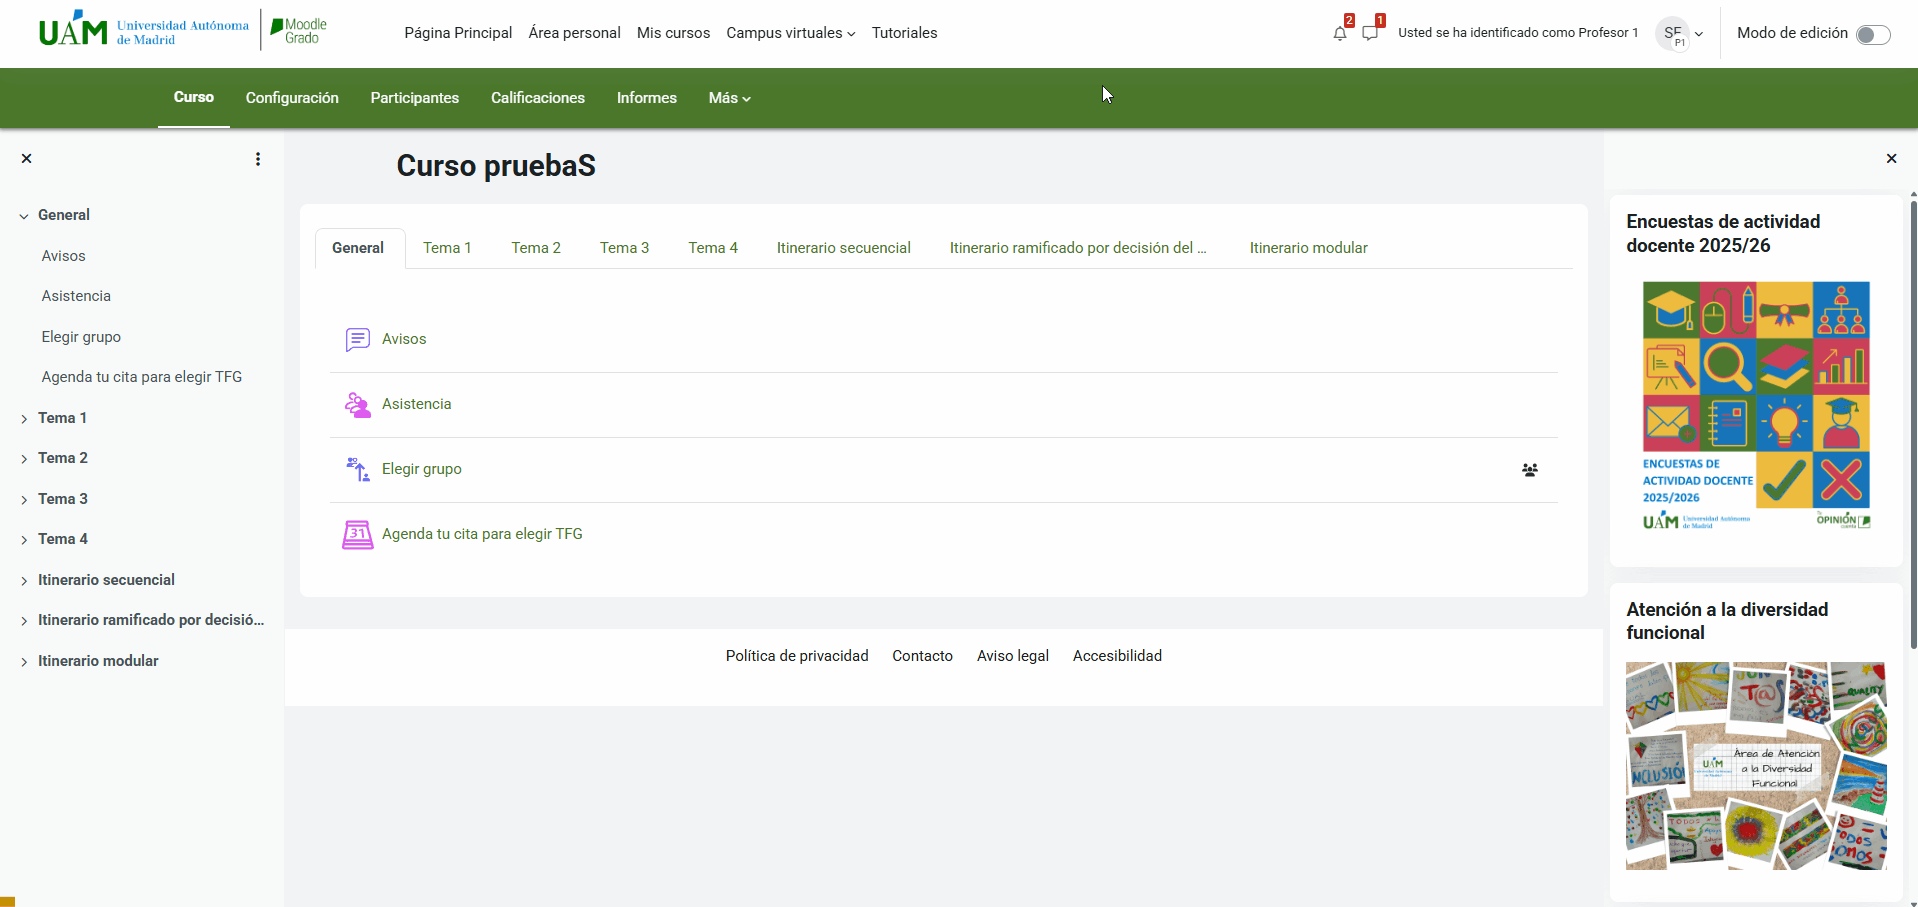Open the SF profile avatar menu
Image resolution: width=1918 pixels, height=907 pixels.
tap(1672, 33)
